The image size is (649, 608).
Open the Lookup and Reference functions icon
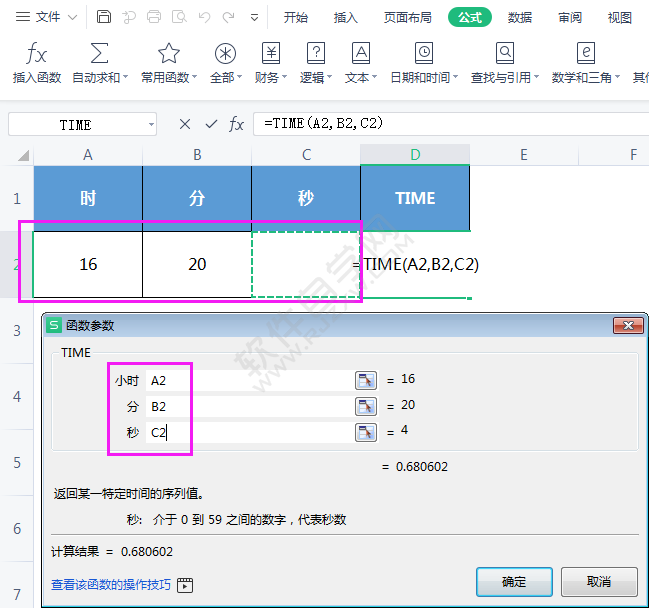(x=505, y=53)
